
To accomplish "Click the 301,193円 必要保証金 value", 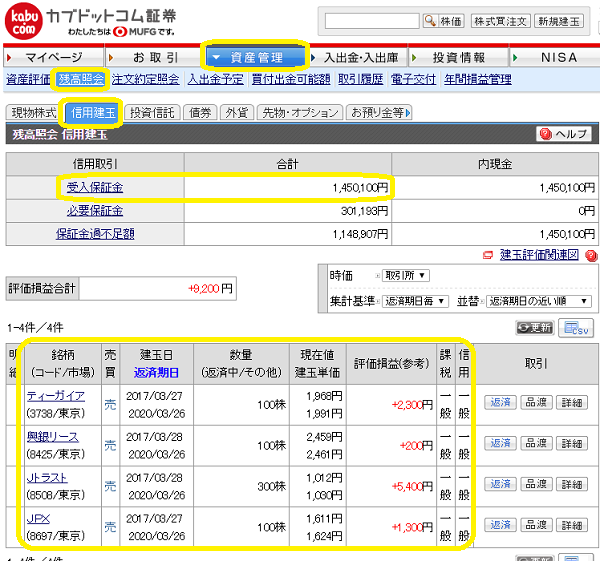I will pyautogui.click(x=364, y=211).
